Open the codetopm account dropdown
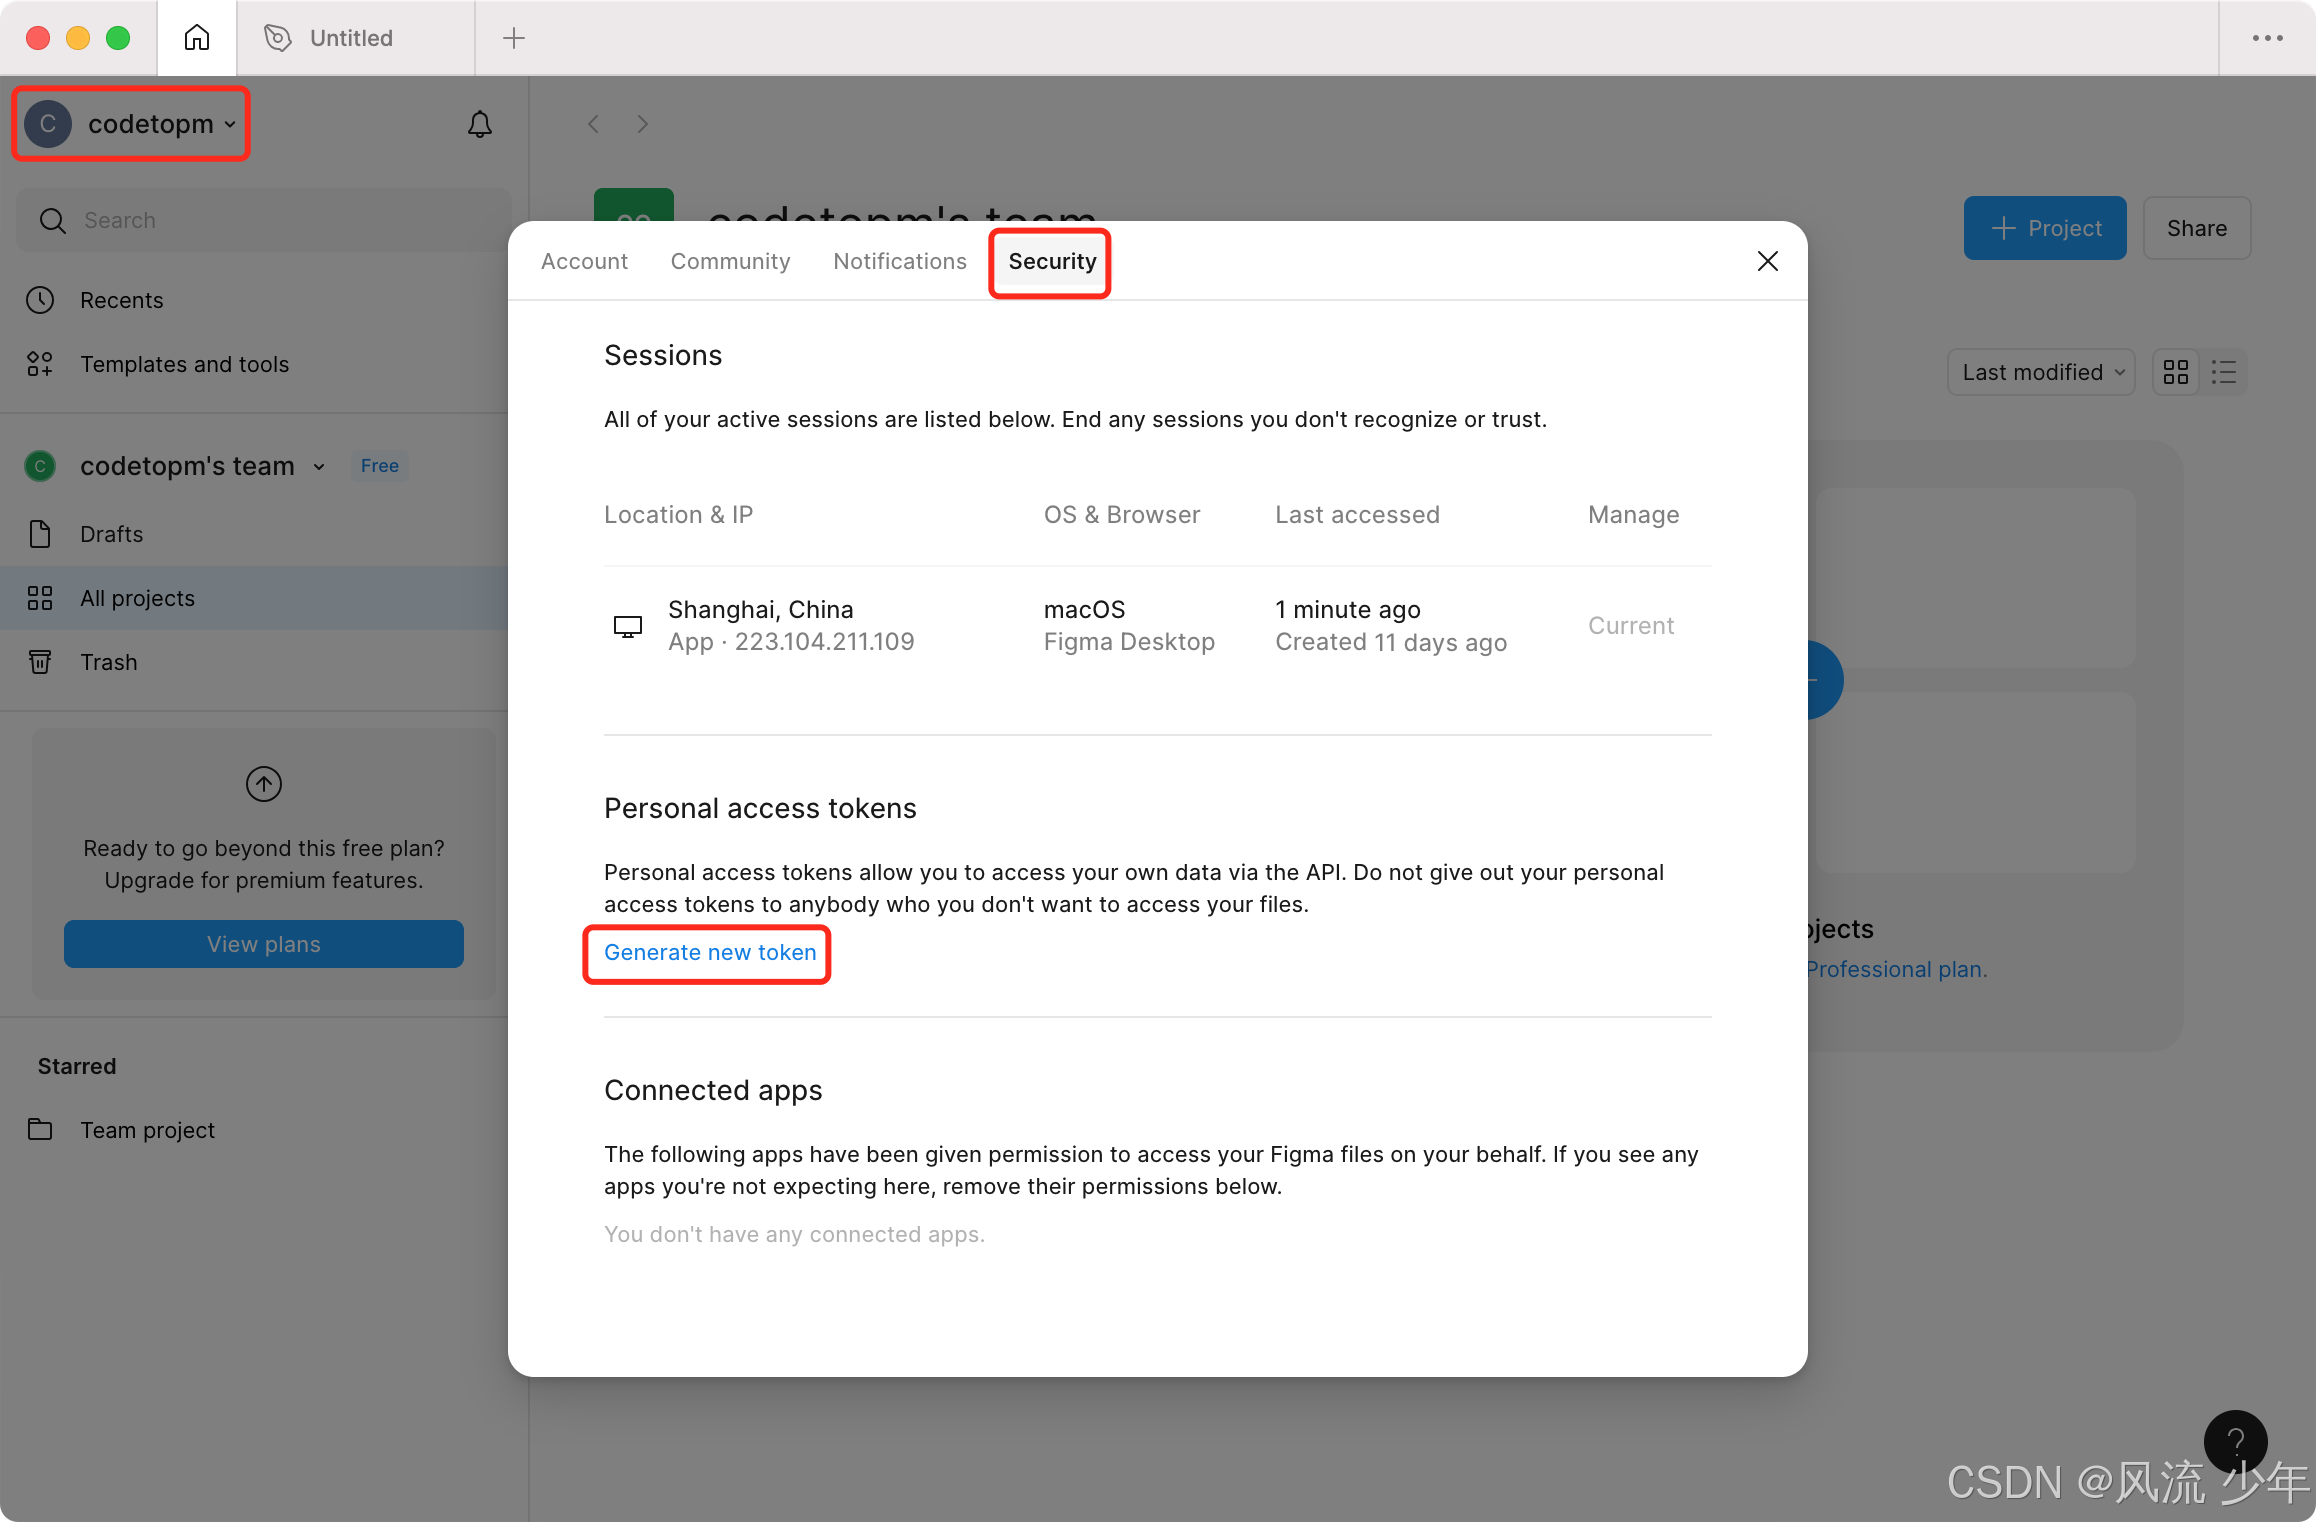The image size is (2316, 1522). [131, 124]
